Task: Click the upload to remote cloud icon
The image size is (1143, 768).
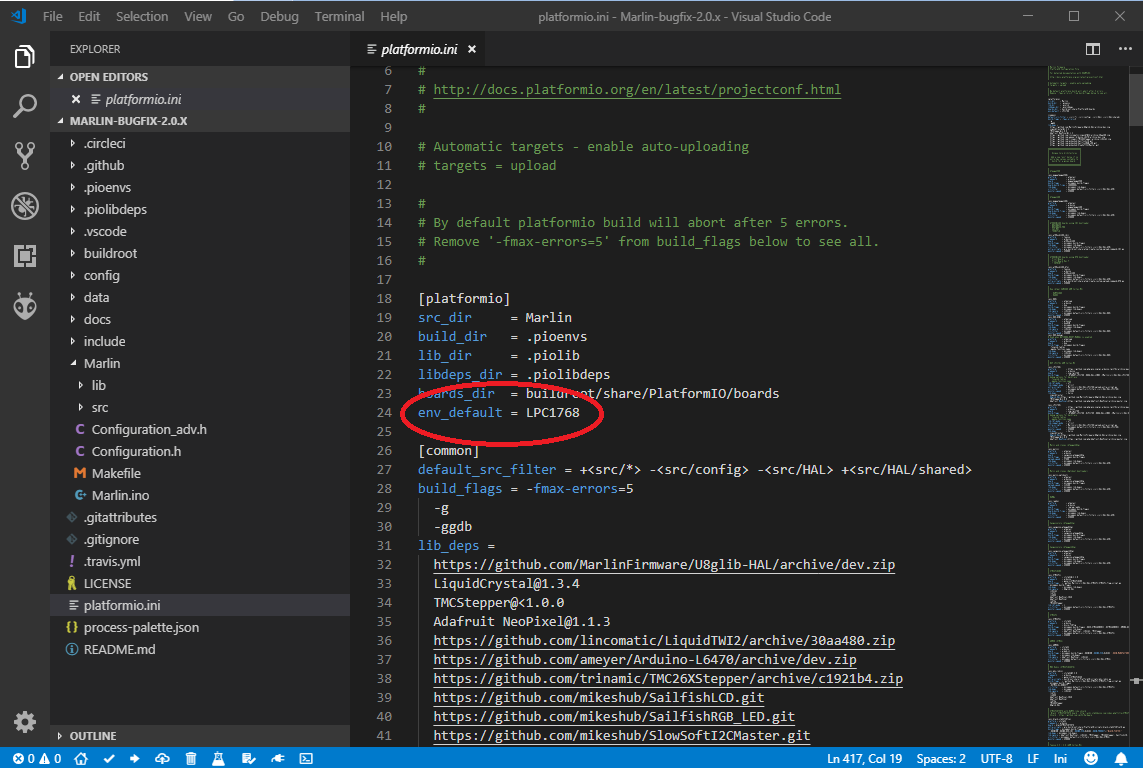Action: [162, 759]
